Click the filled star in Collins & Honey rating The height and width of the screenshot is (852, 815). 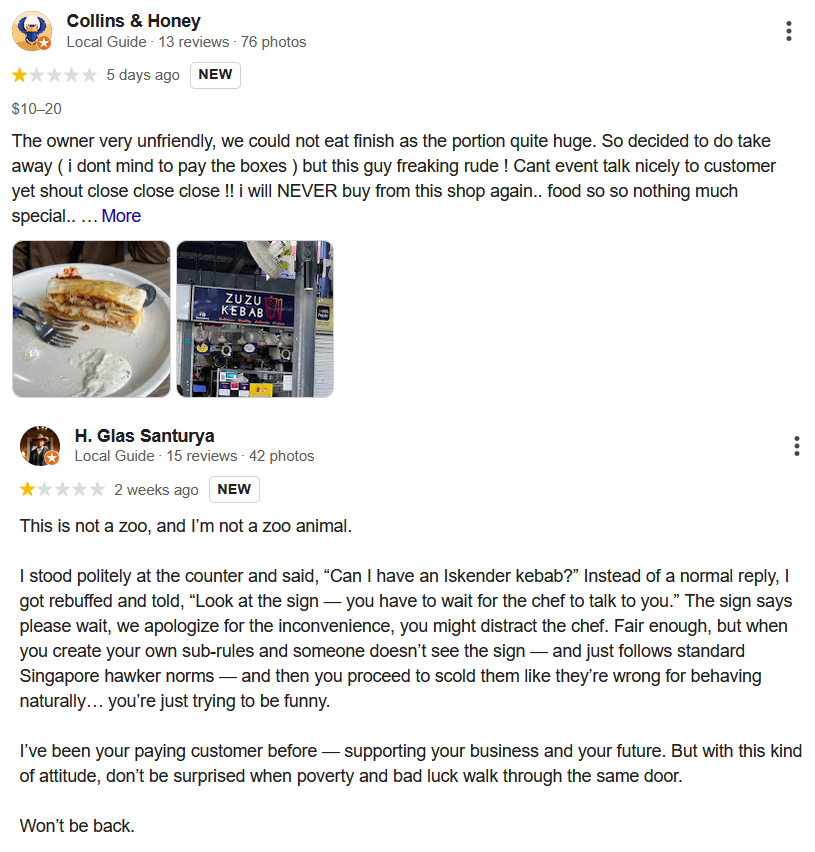pos(20,75)
